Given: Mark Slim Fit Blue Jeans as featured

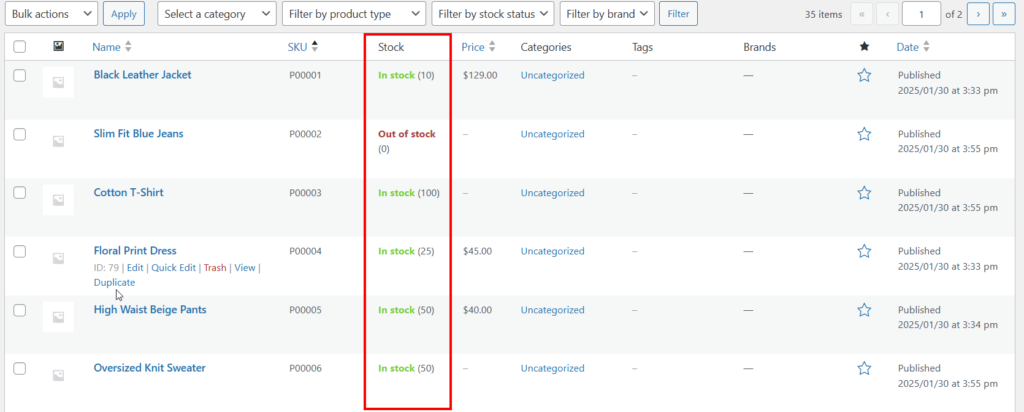Looking at the screenshot, I should 864,135.
